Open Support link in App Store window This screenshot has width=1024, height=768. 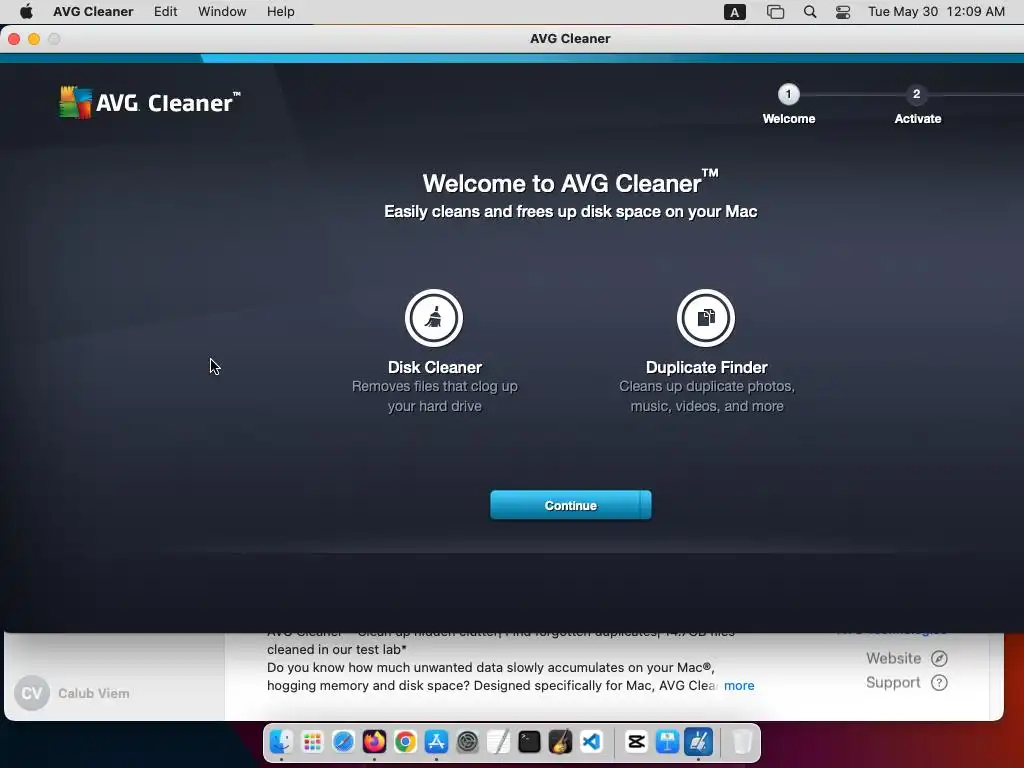click(x=893, y=682)
